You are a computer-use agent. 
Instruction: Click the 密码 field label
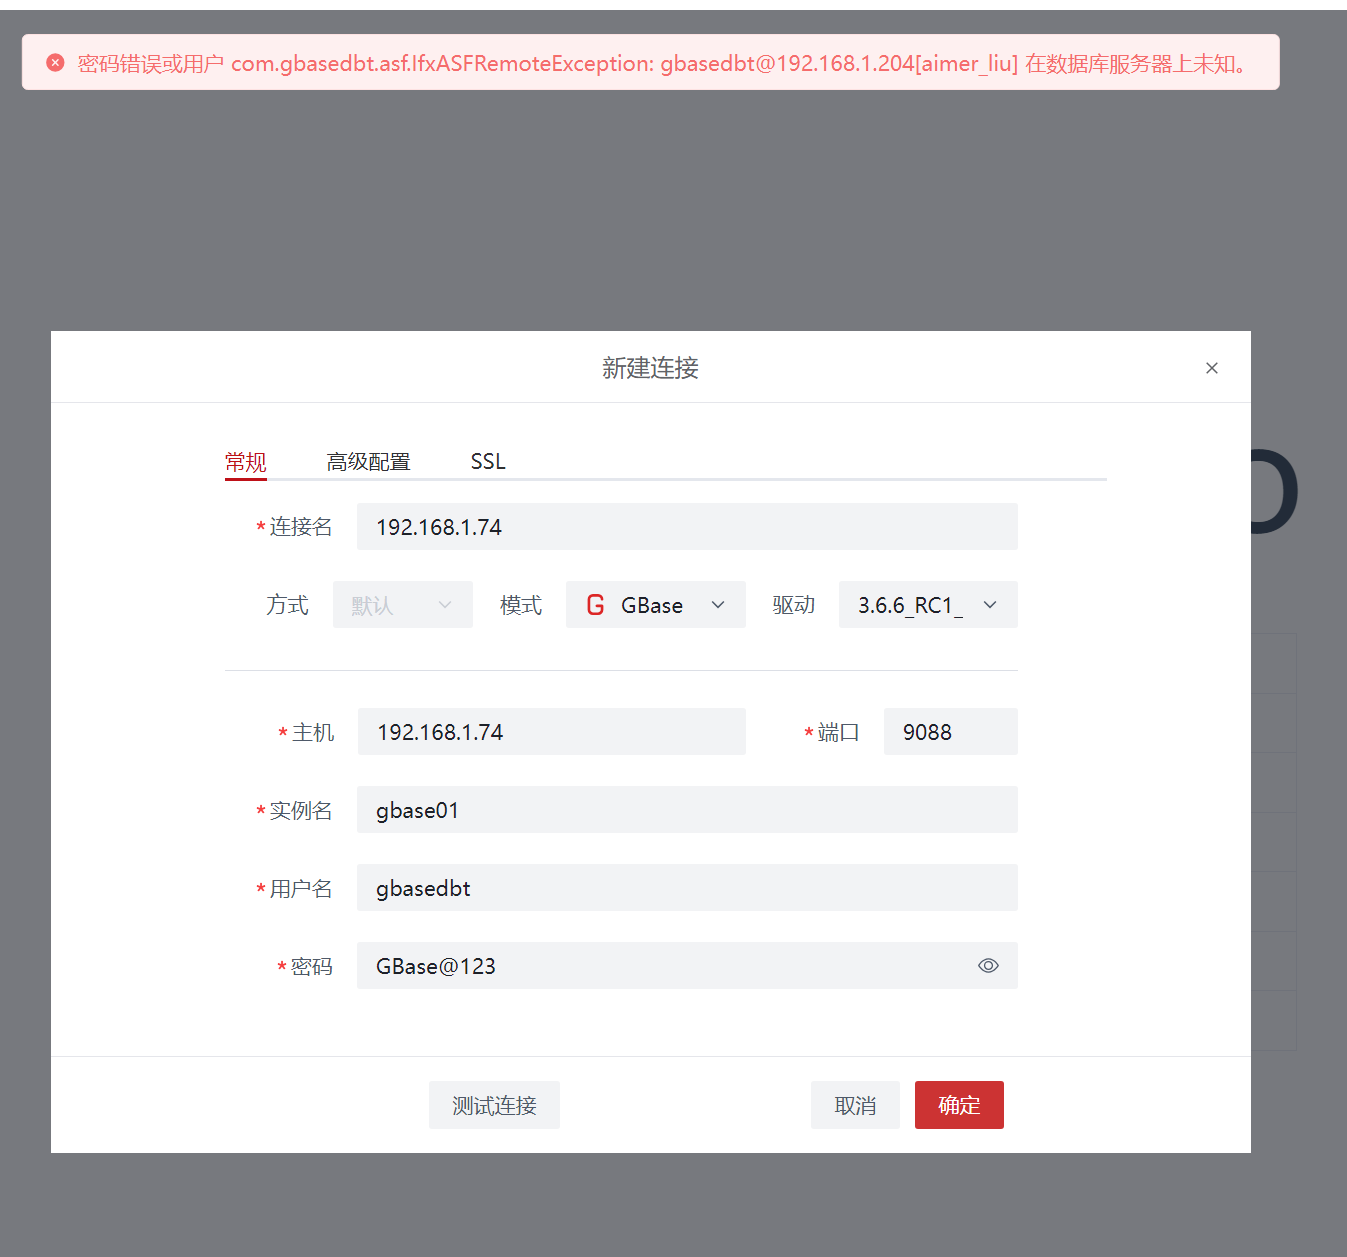coord(311,967)
